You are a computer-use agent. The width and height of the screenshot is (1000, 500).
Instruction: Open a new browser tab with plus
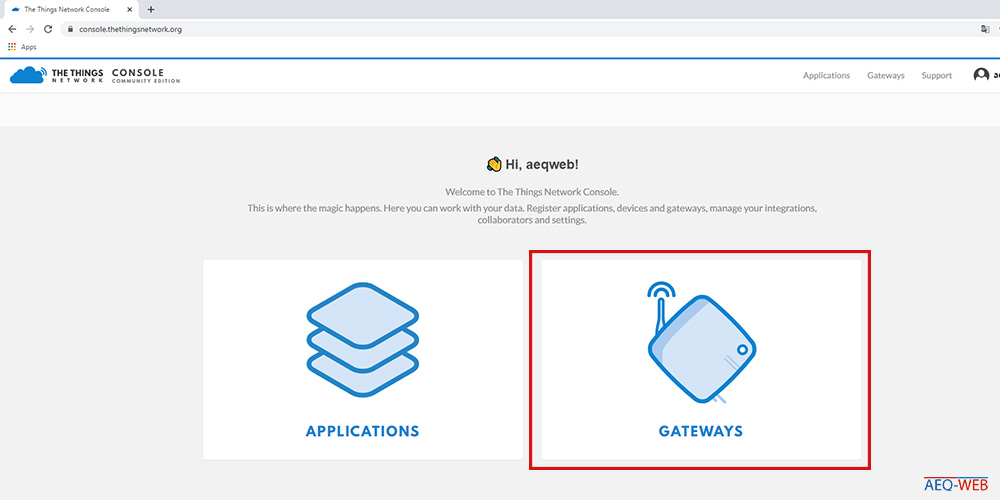151,10
